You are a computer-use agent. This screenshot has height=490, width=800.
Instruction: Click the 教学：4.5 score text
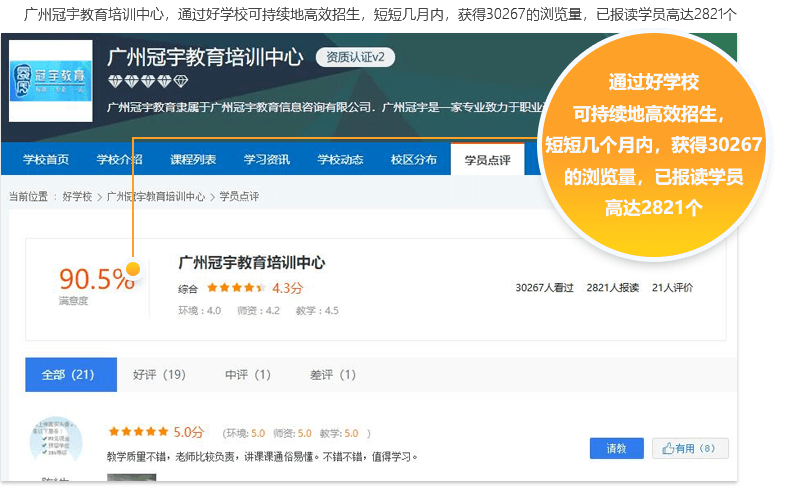(x=317, y=310)
